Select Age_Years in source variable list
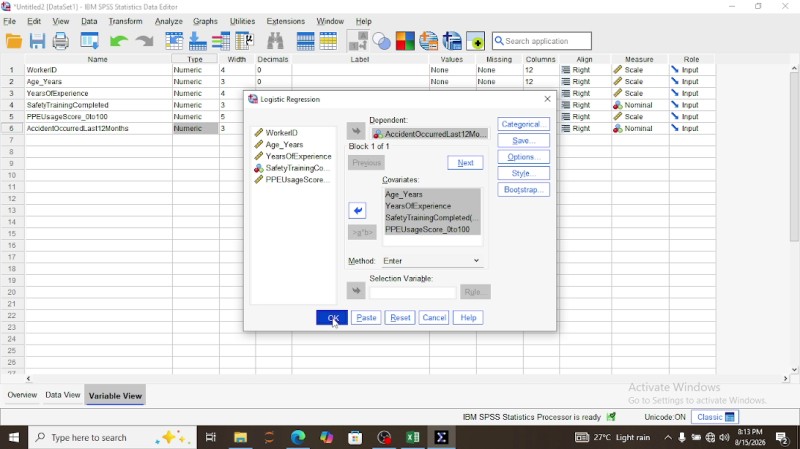800x449 pixels. (x=284, y=144)
